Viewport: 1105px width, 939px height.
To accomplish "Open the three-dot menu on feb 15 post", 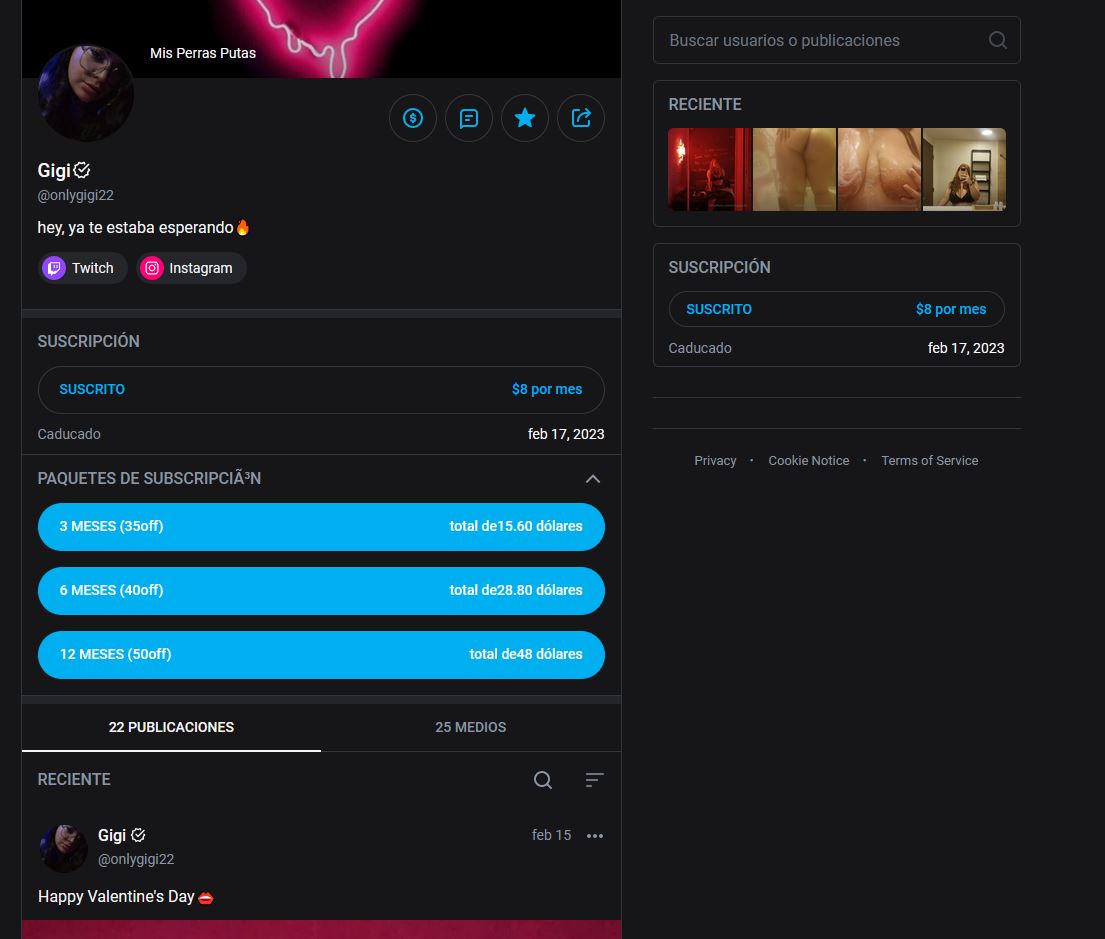I will point(595,836).
